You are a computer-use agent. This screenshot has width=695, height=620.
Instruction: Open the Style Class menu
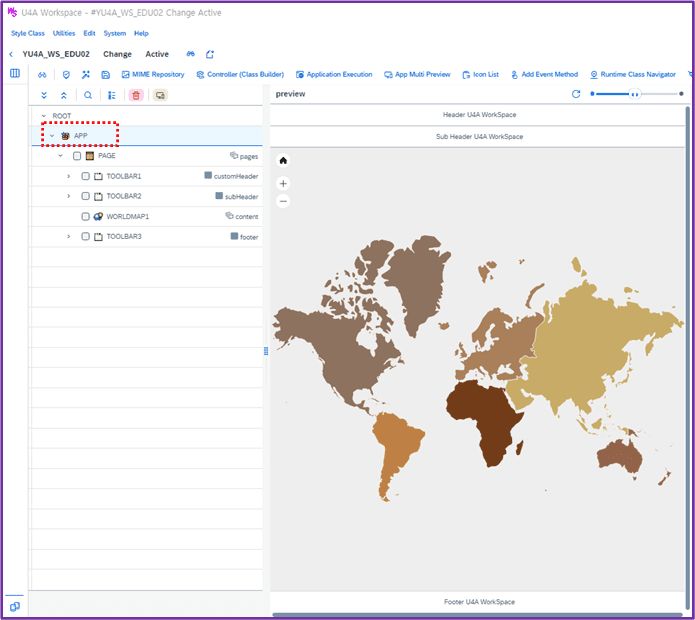coord(27,33)
